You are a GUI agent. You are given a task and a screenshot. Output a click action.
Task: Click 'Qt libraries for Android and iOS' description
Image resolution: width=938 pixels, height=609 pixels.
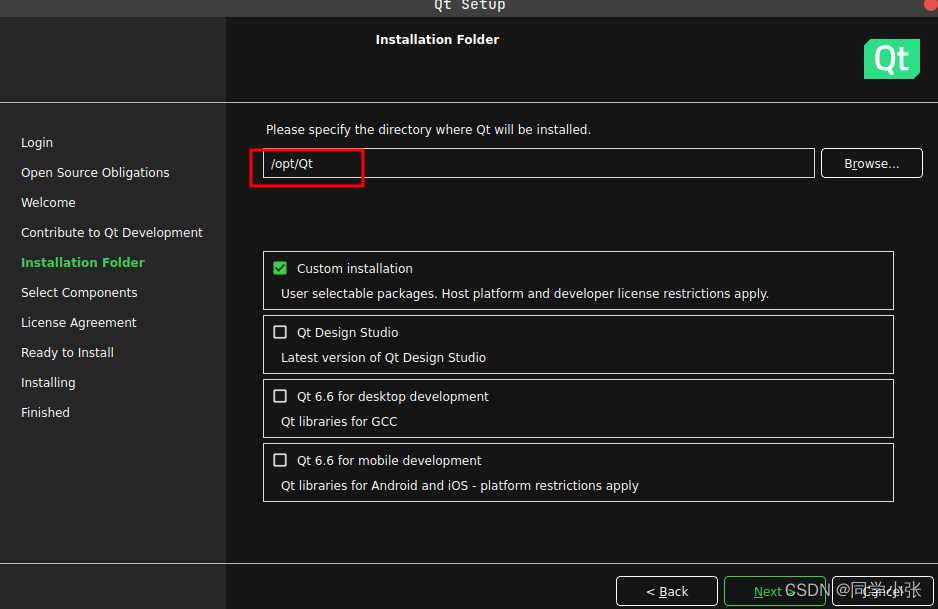460,486
